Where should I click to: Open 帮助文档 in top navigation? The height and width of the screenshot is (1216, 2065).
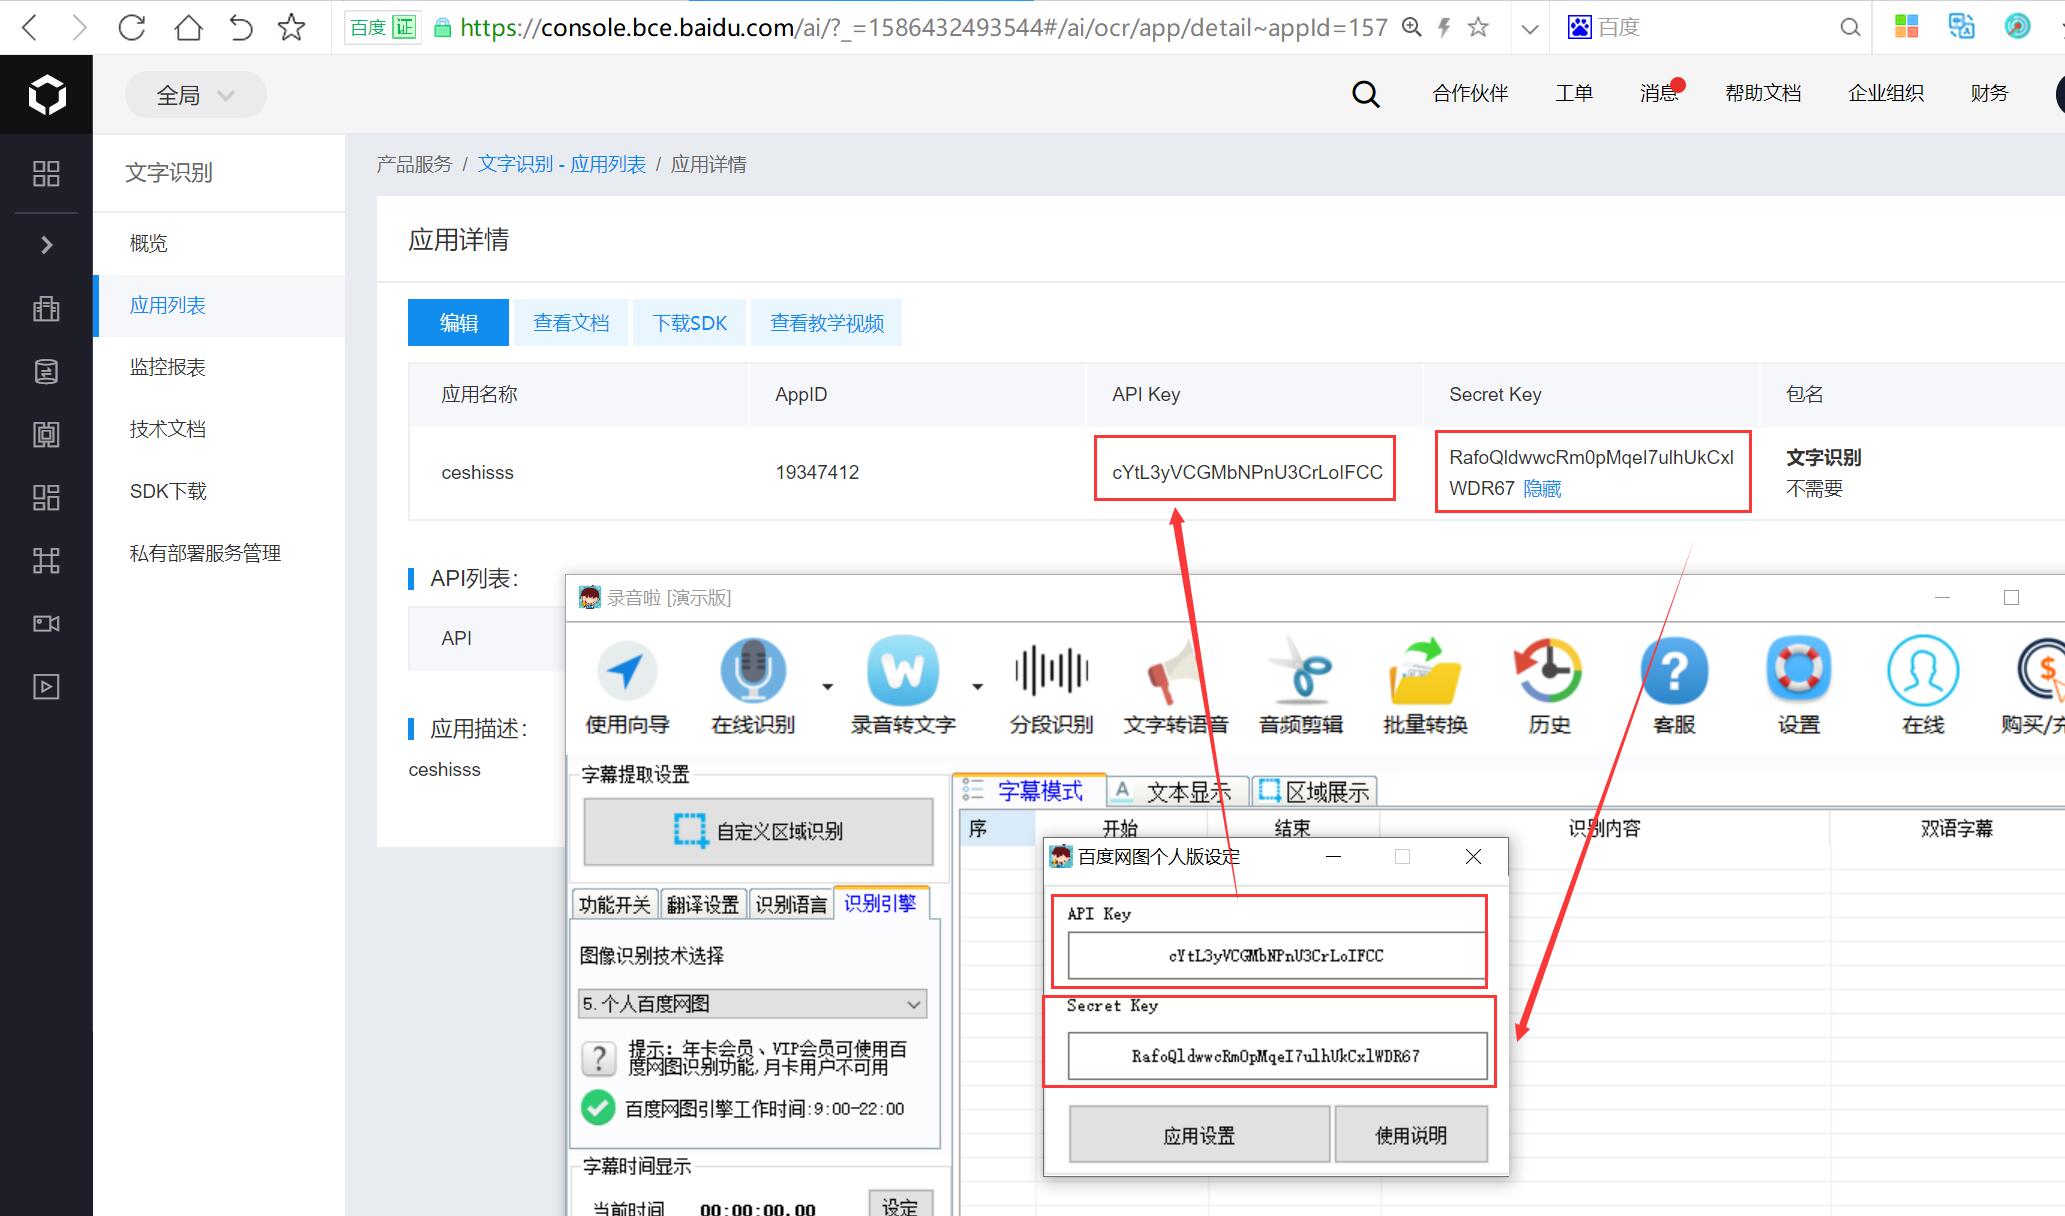click(1763, 93)
